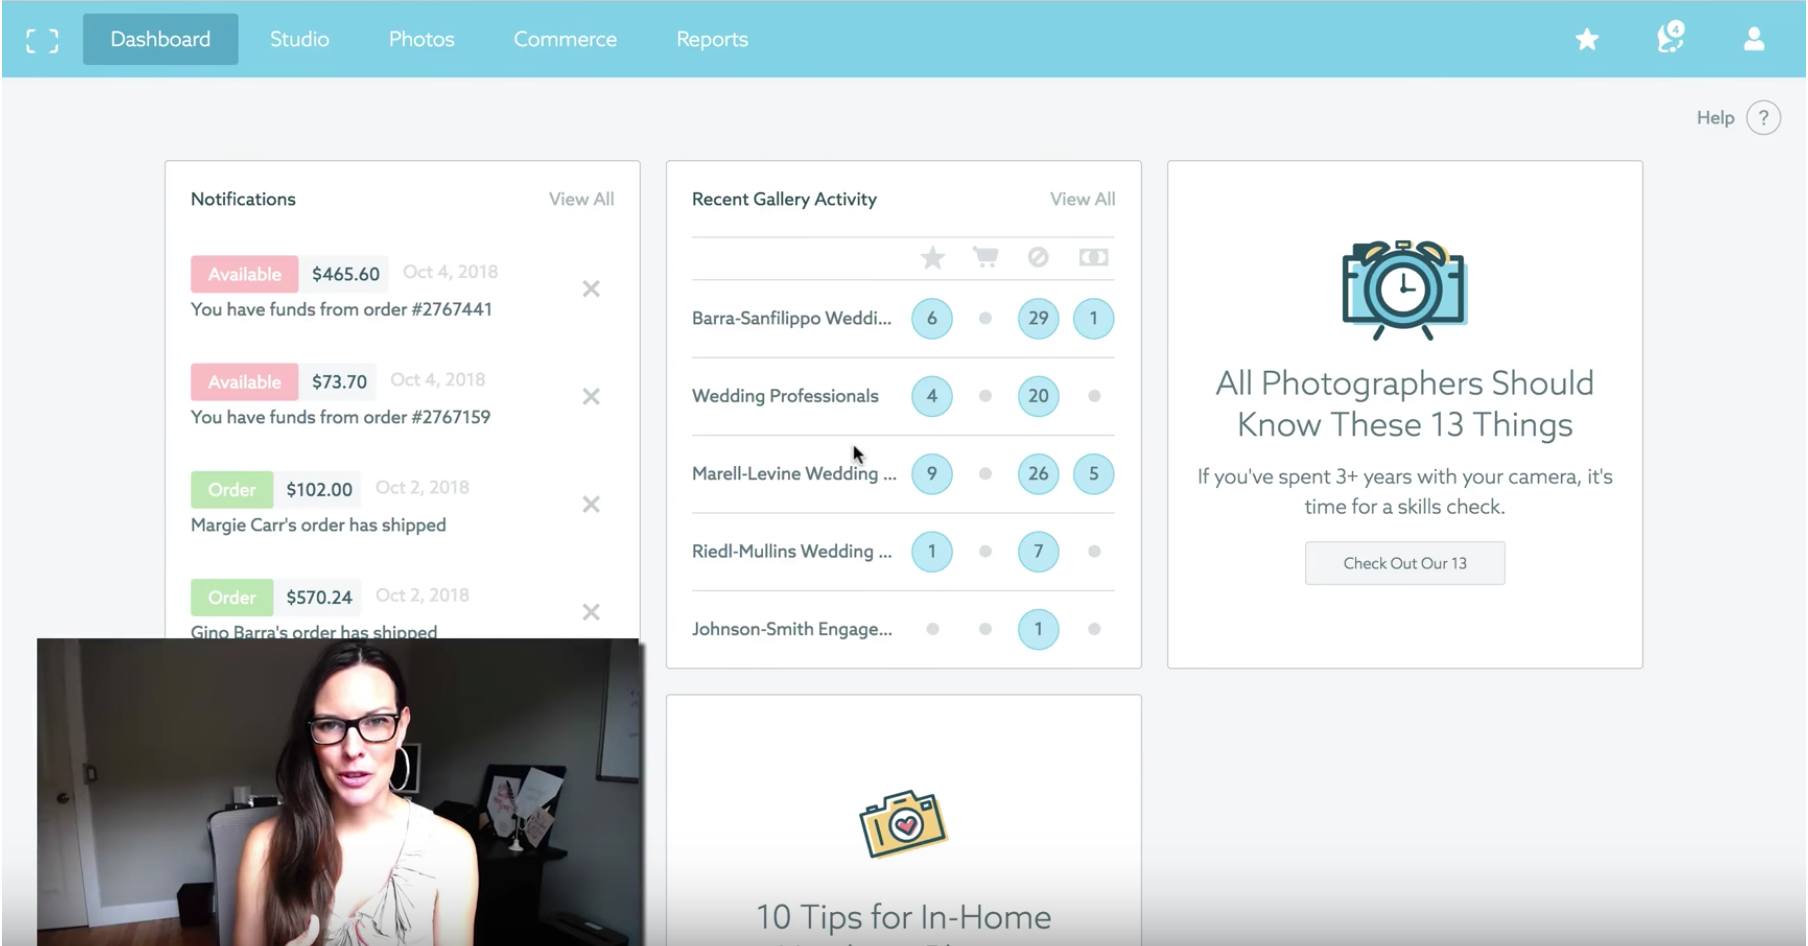View all notifications

pos(581,199)
